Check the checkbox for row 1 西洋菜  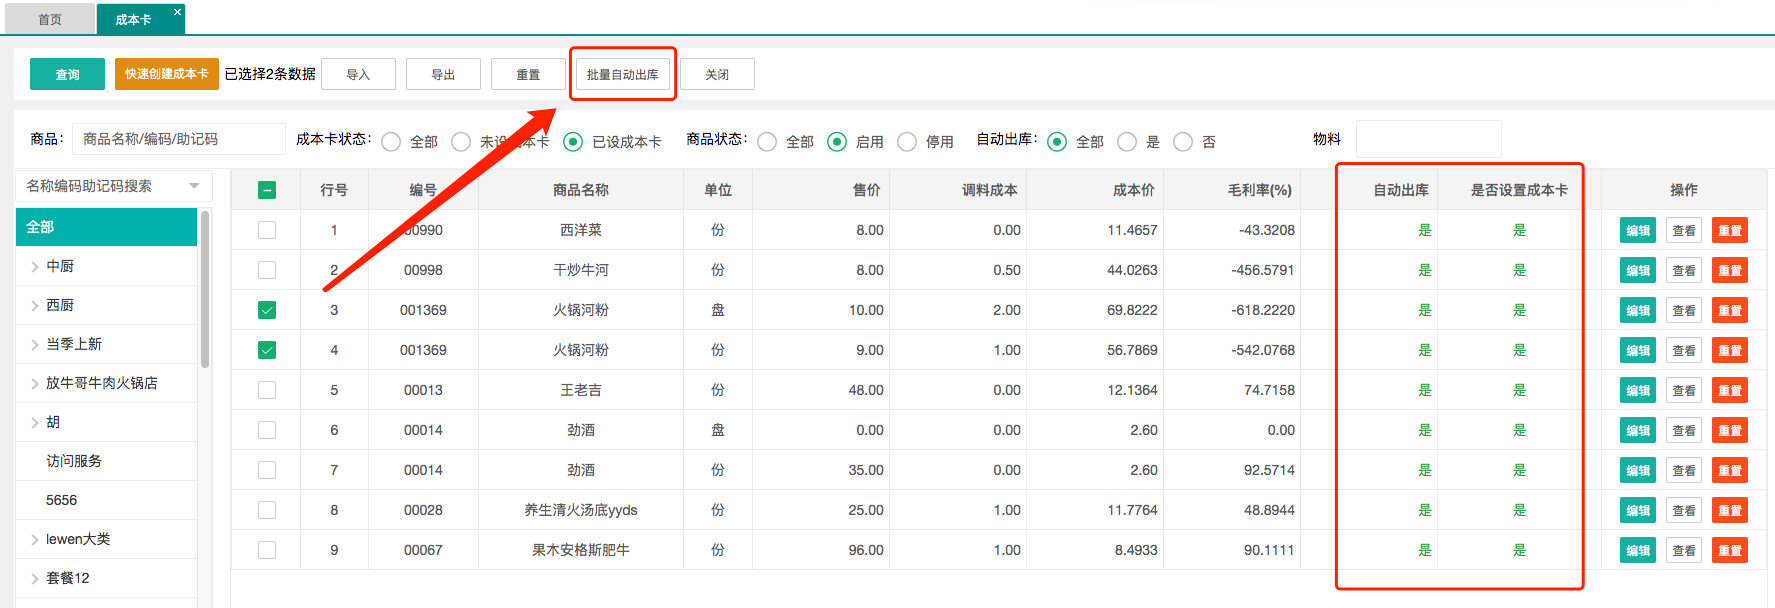click(x=267, y=230)
